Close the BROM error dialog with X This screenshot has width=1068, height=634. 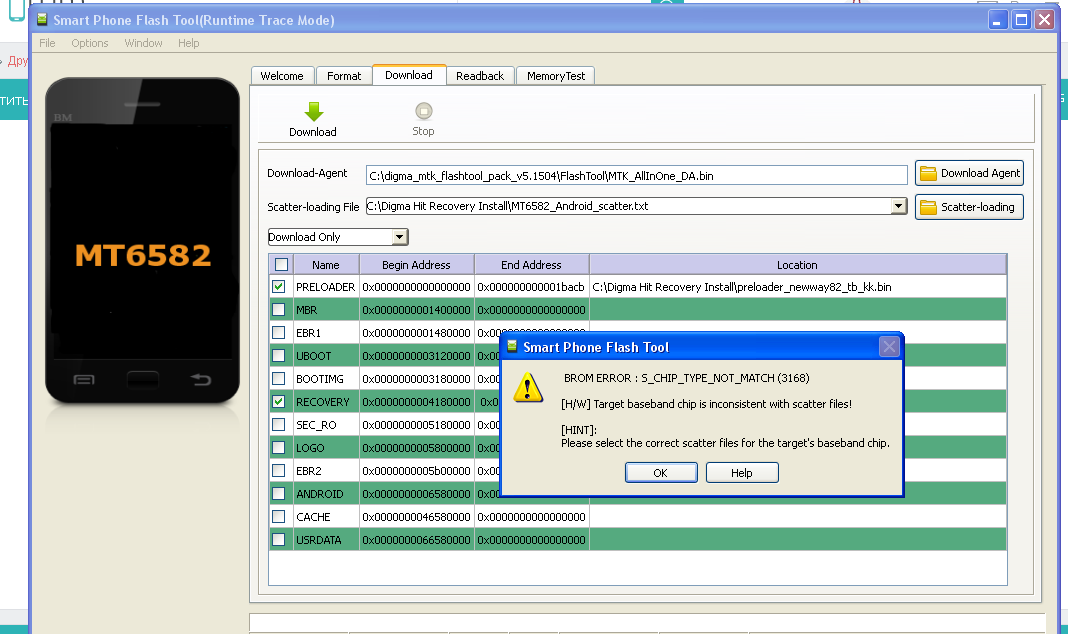pos(888,347)
